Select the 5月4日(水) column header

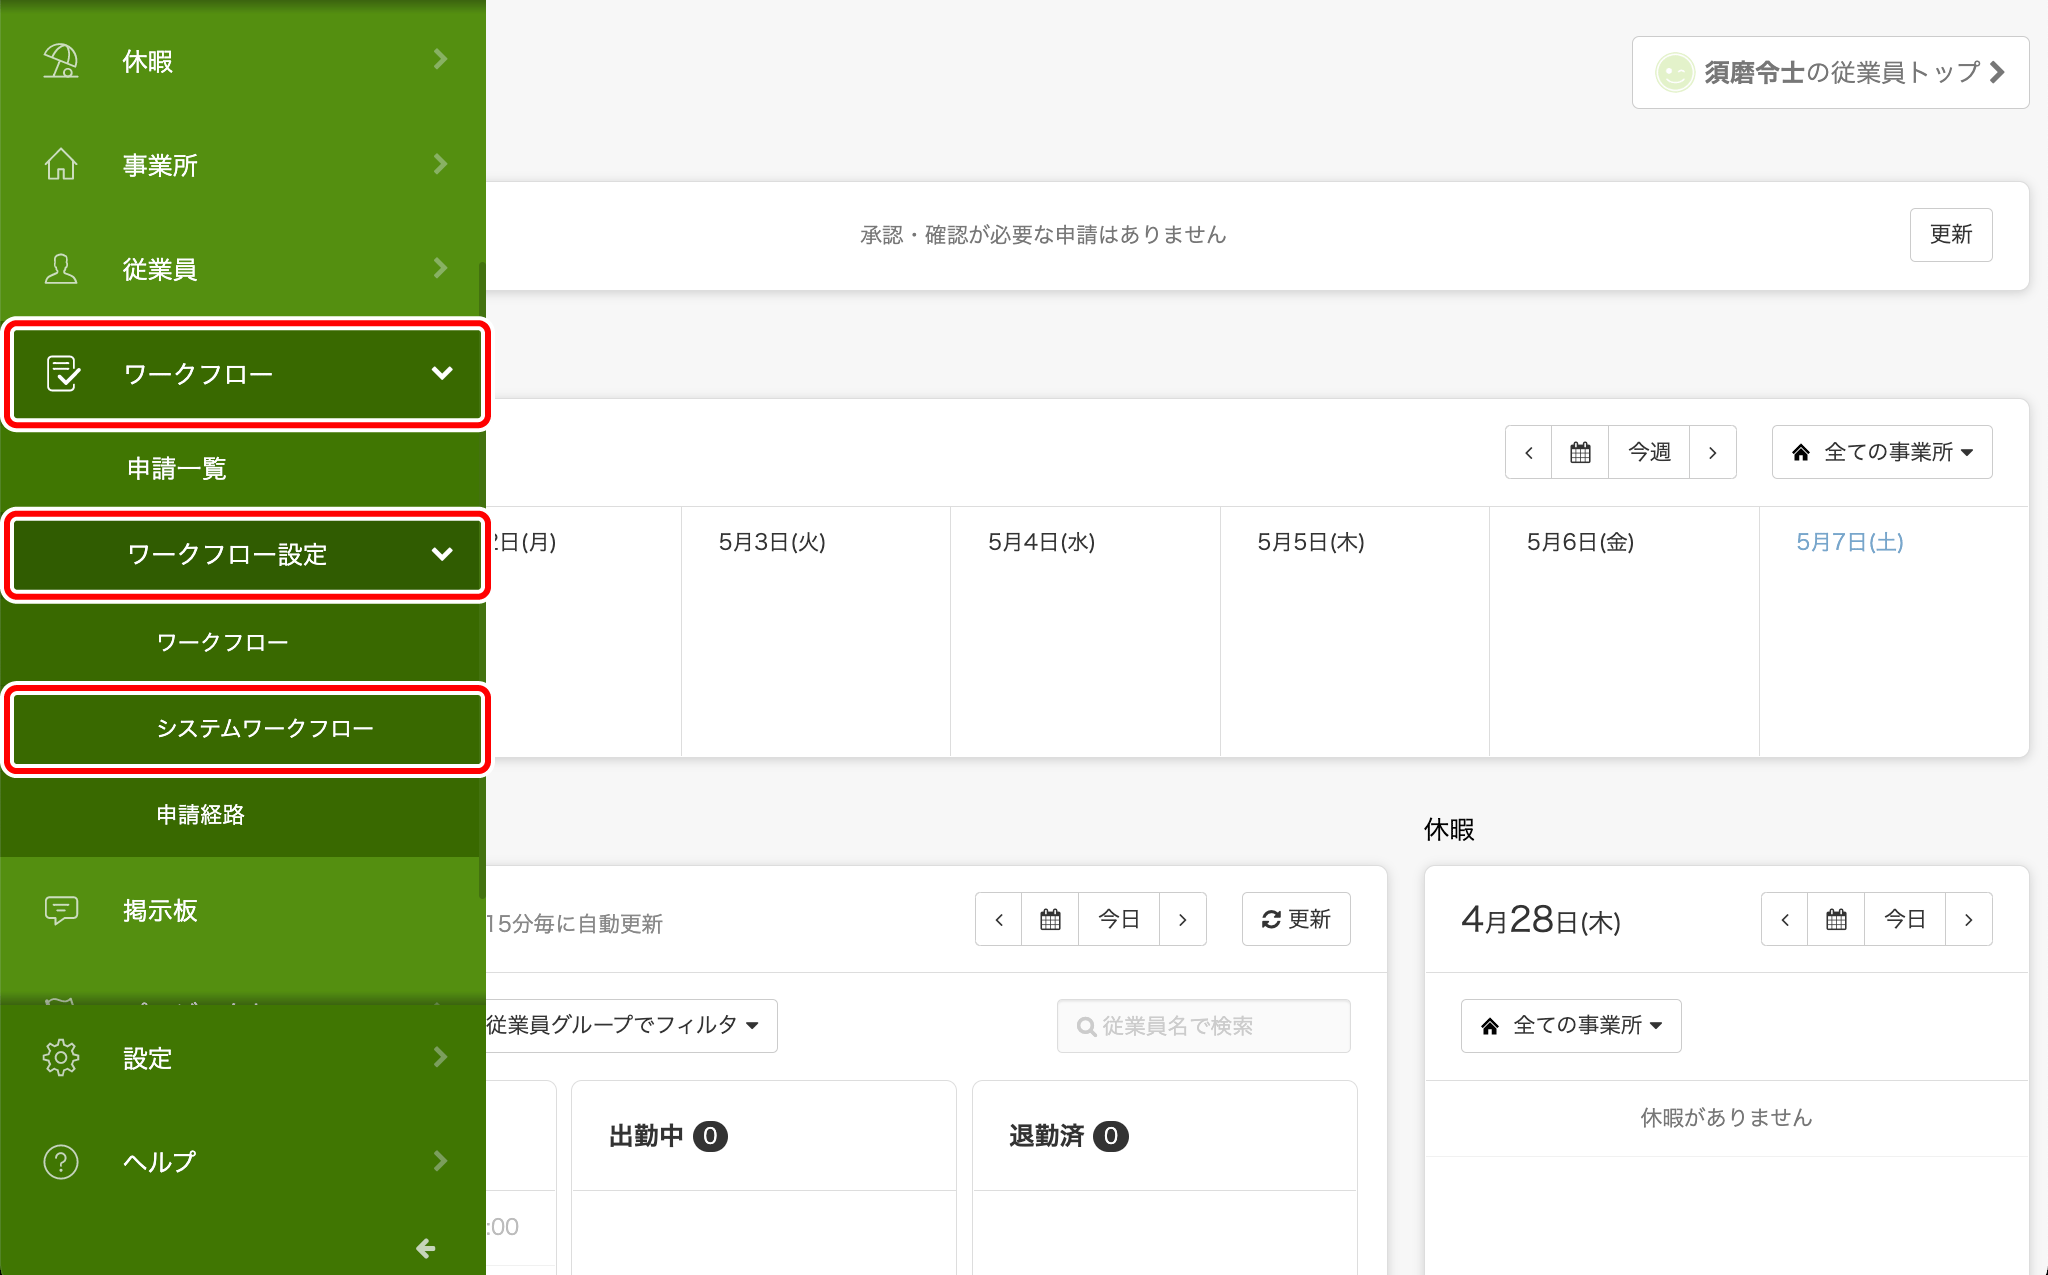click(1041, 542)
